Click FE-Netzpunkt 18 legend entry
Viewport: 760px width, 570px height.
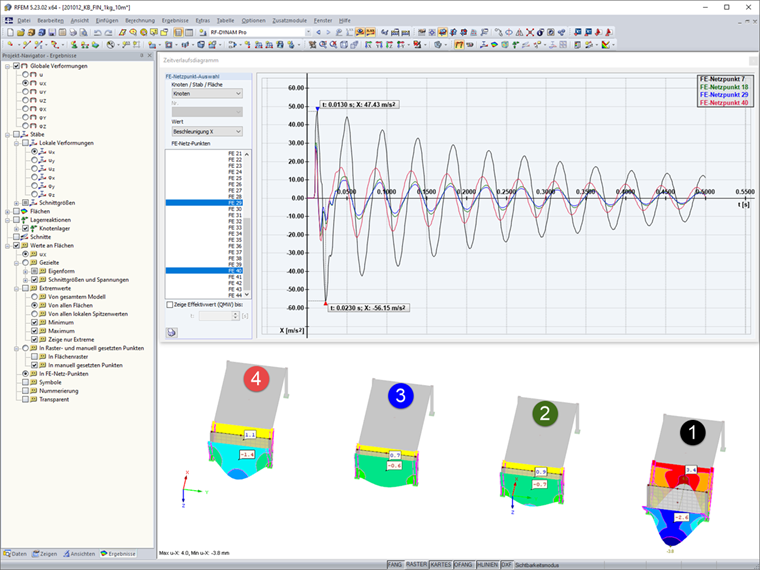point(724,87)
